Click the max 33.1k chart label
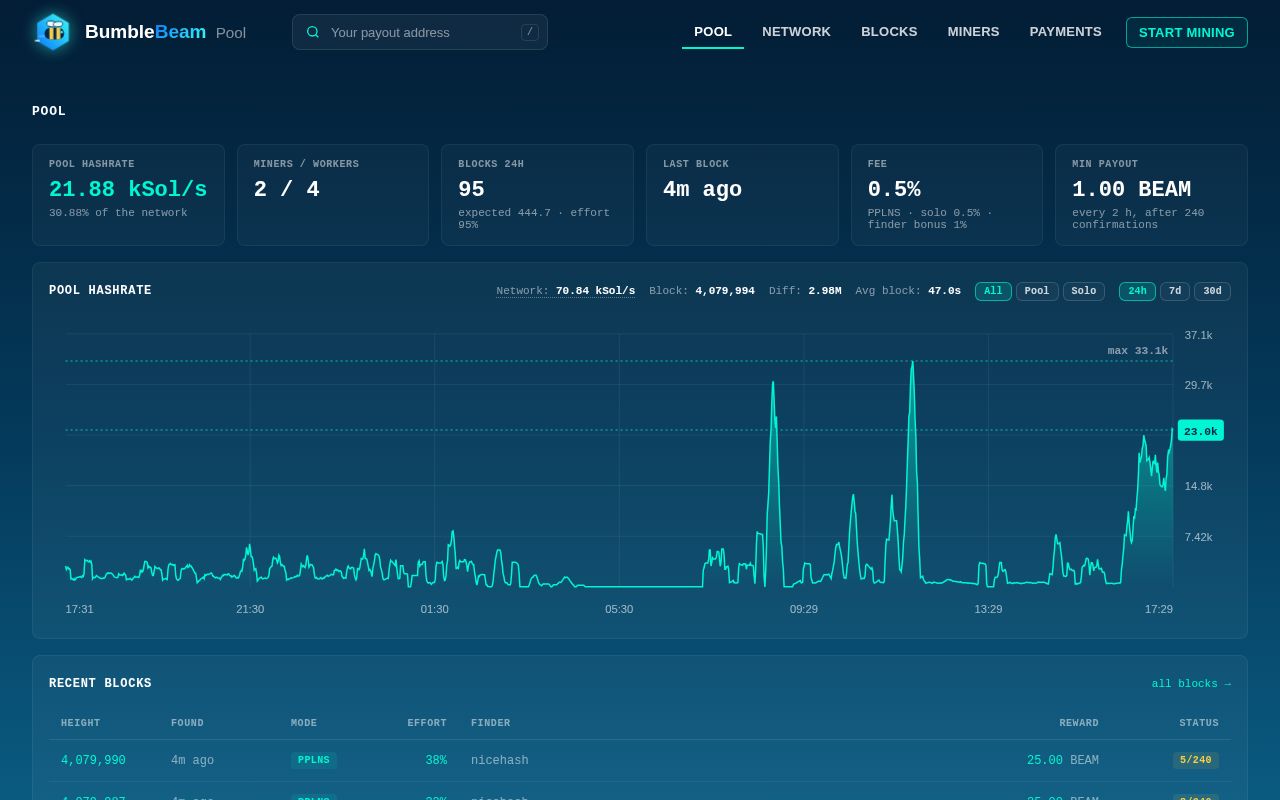Viewport: 1280px width, 800px height. tap(1138, 350)
